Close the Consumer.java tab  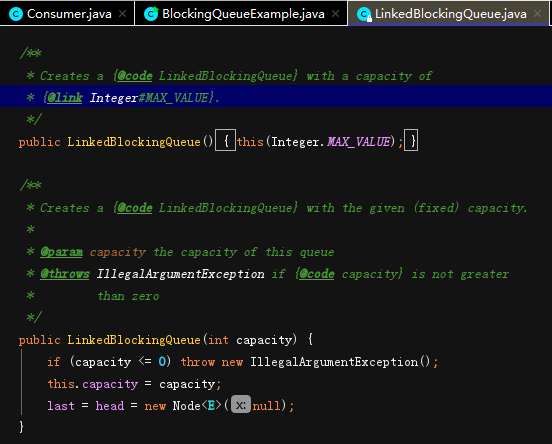123,14
